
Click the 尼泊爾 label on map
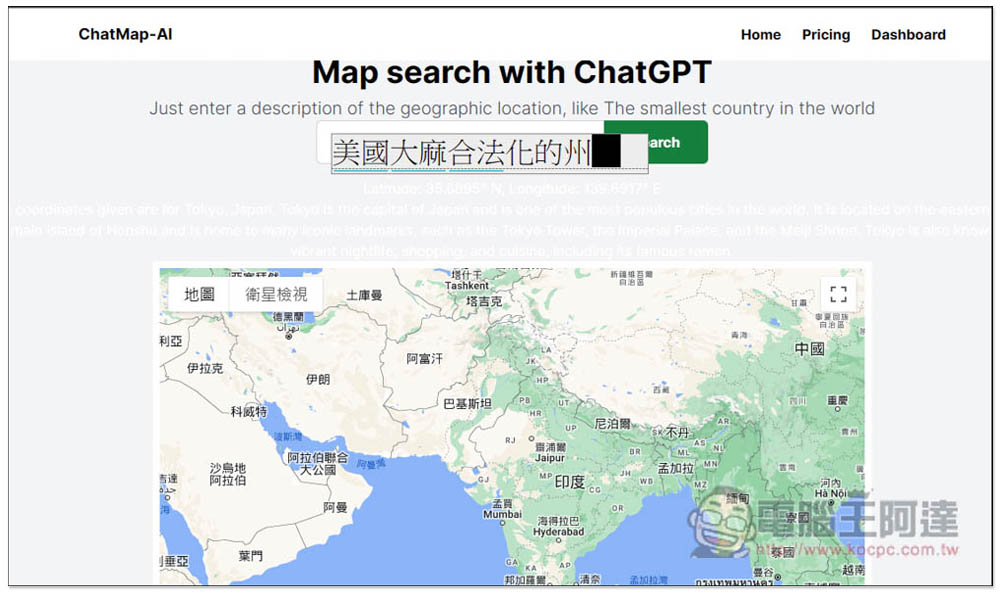612,423
